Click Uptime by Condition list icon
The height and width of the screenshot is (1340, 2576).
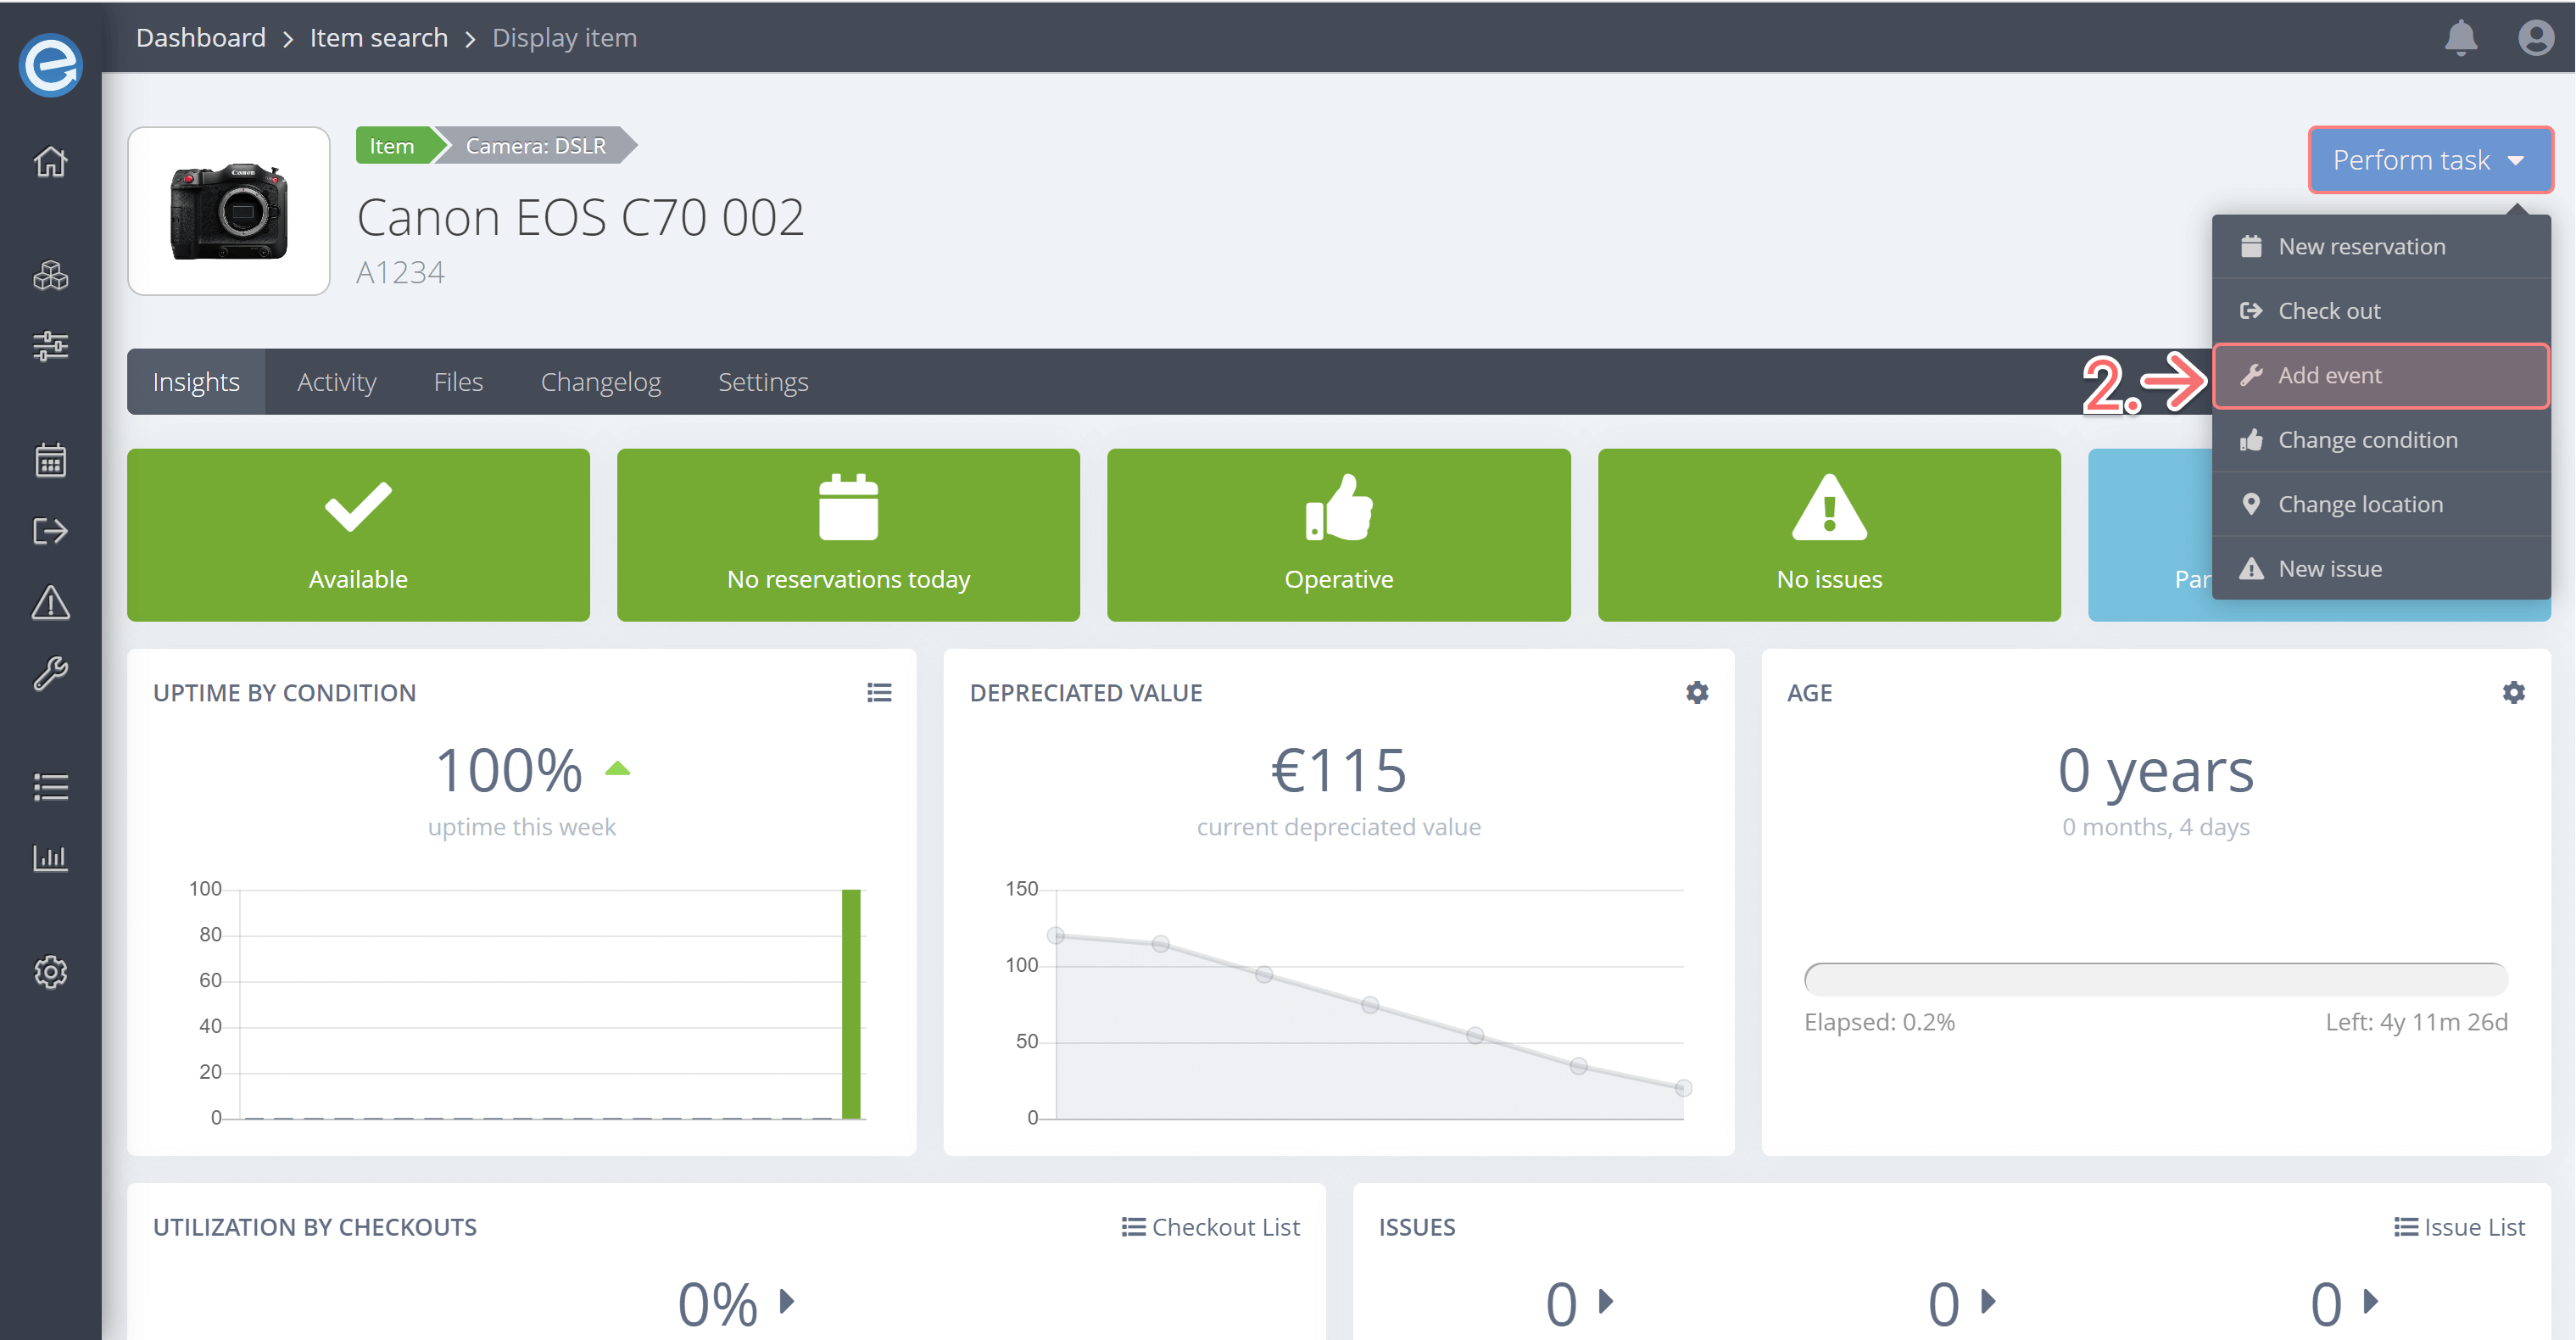879,692
